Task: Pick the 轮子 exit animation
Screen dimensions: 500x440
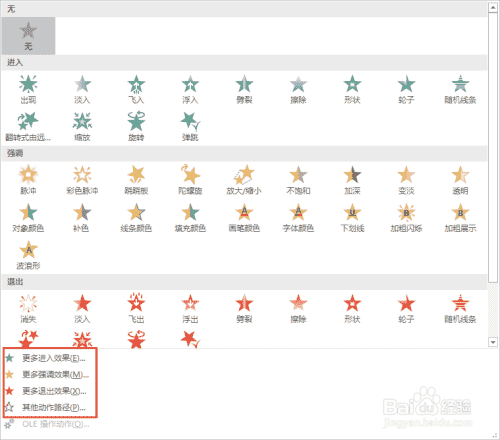Action: point(406,309)
